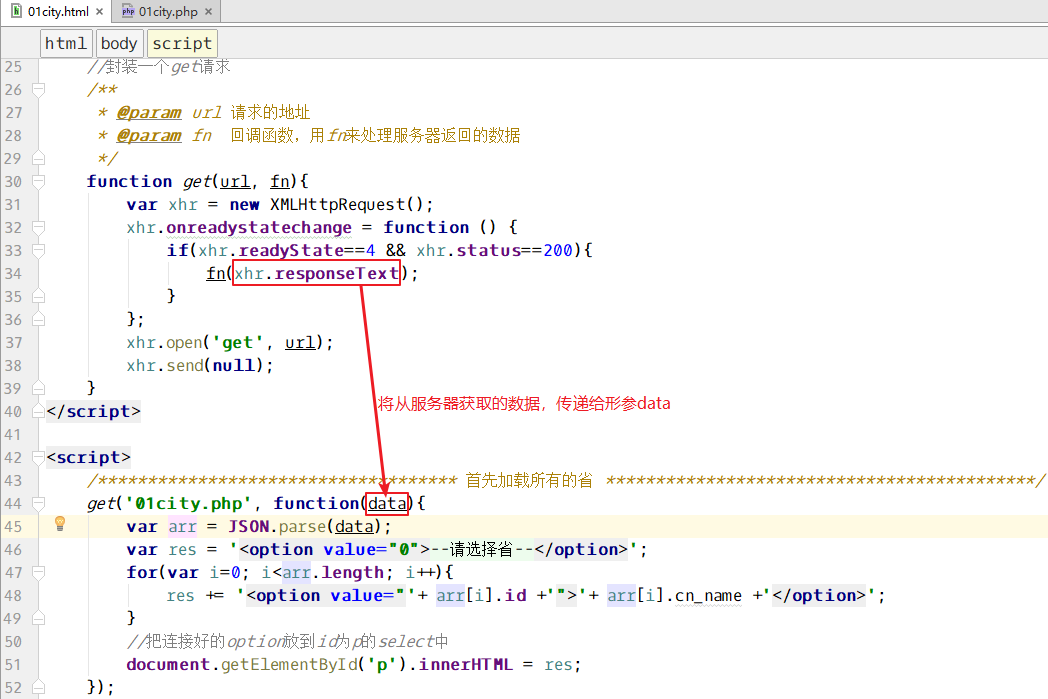Click the comment '请求的地址' on line 27
Viewport: 1048px width, 699px height.
(271, 112)
